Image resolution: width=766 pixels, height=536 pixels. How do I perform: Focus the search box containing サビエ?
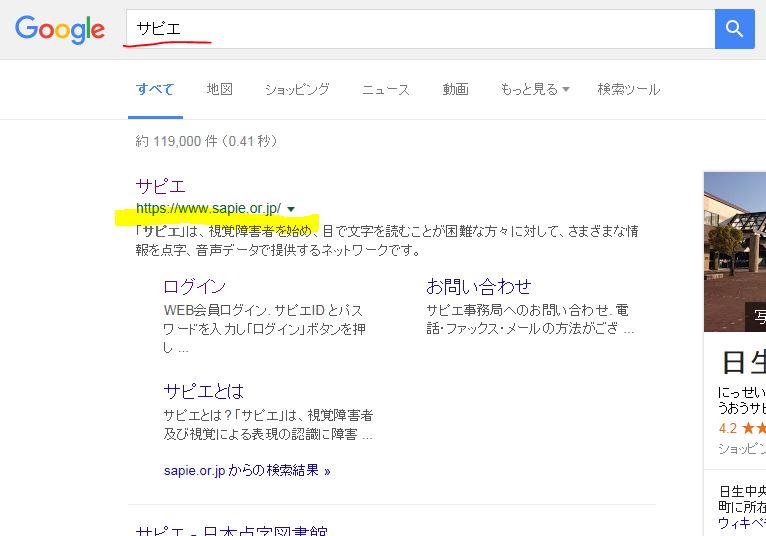click(420, 29)
